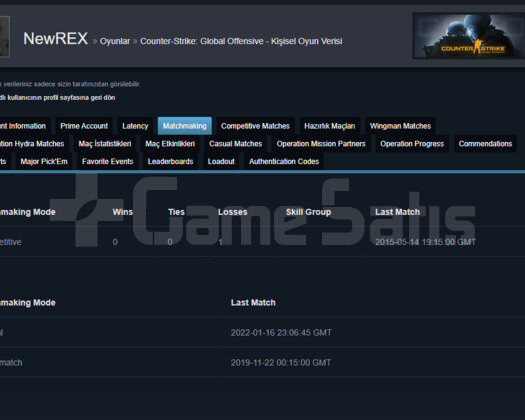Click the Losses column header
This screenshot has height=420, width=525.
point(233,212)
